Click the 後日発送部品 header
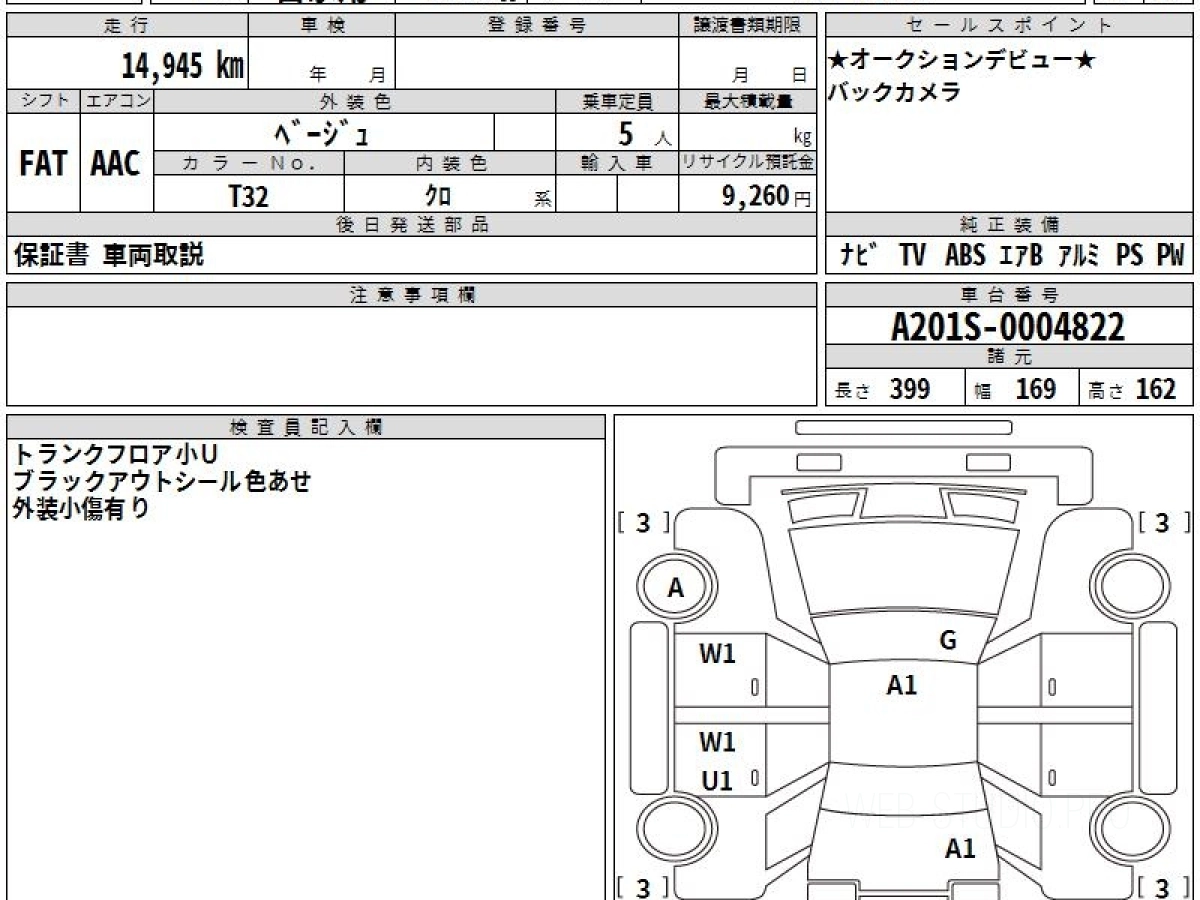The image size is (1200, 900). click(x=412, y=224)
